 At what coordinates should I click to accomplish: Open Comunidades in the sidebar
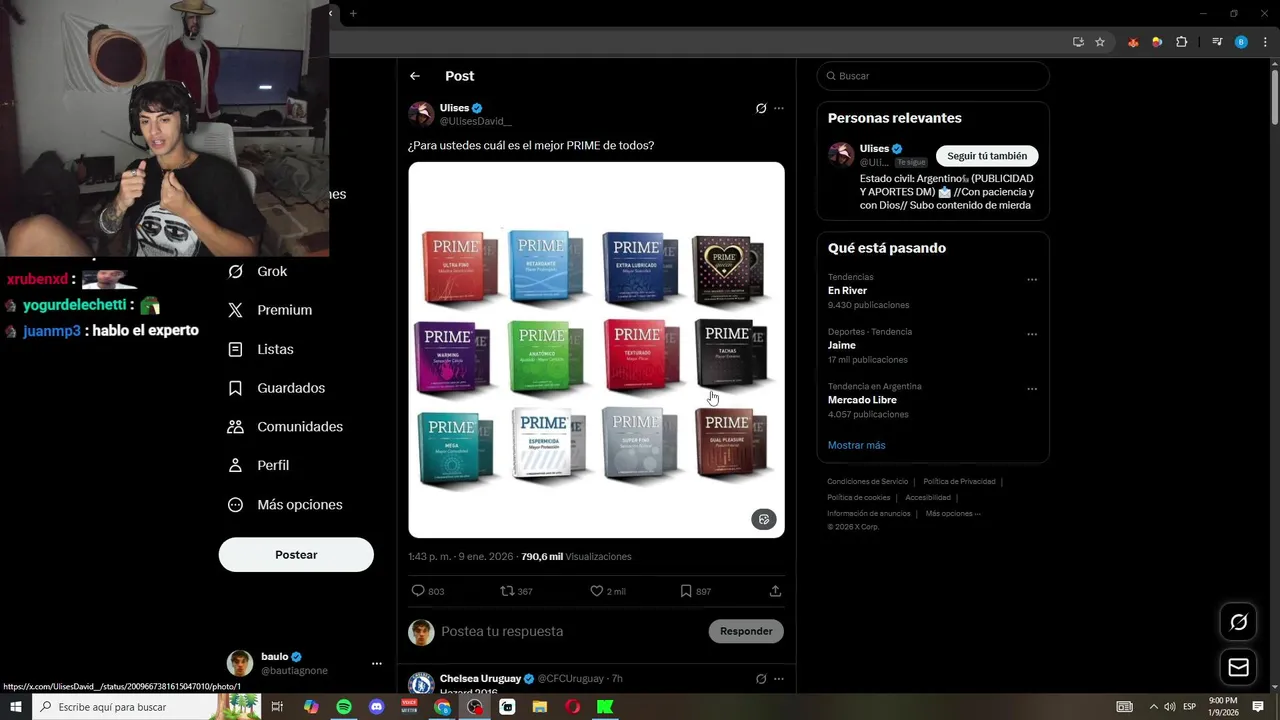[x=285, y=426]
